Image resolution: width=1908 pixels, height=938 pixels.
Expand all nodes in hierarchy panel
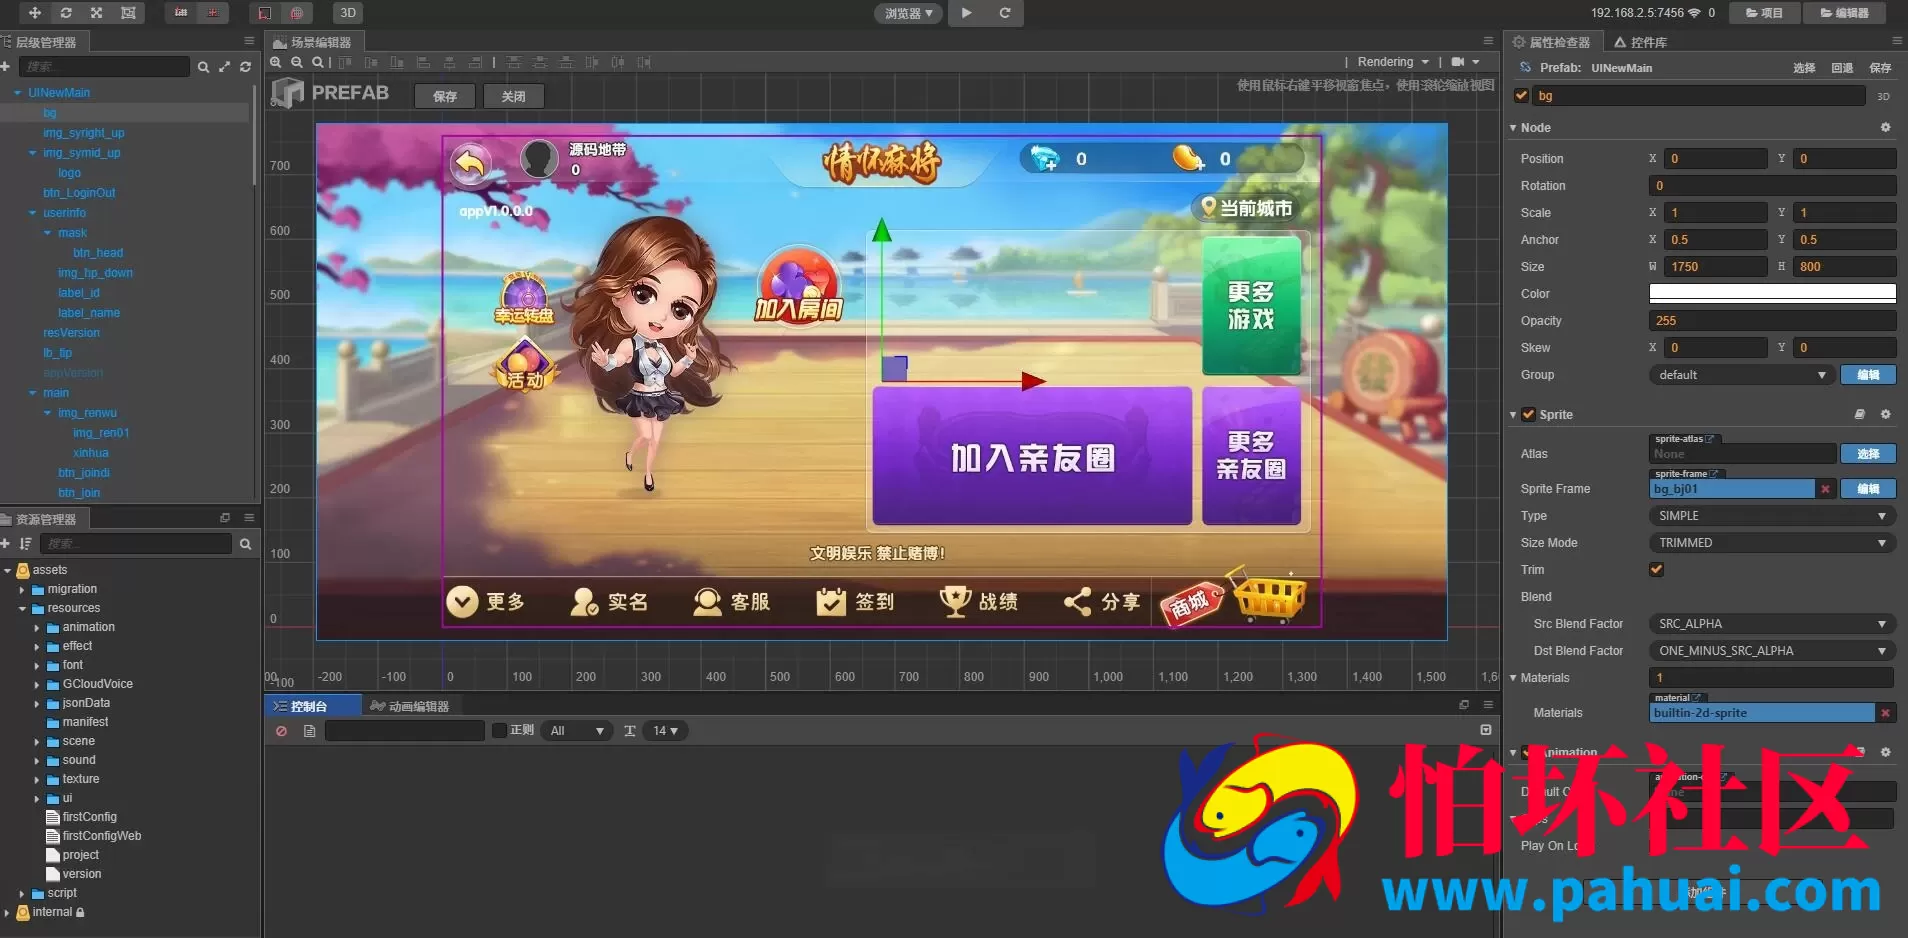[x=224, y=67]
